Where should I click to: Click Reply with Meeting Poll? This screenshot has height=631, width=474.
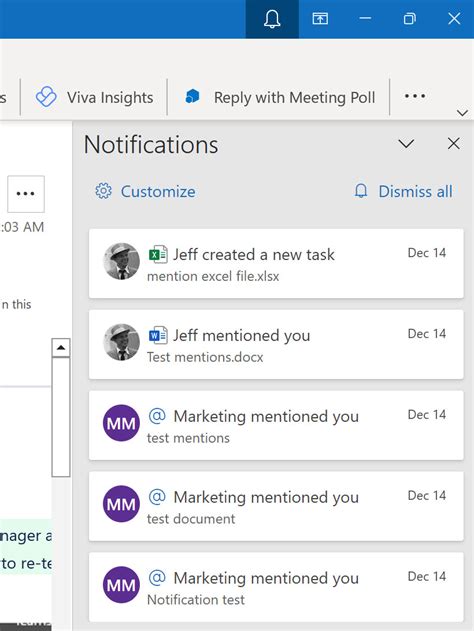pos(280,97)
